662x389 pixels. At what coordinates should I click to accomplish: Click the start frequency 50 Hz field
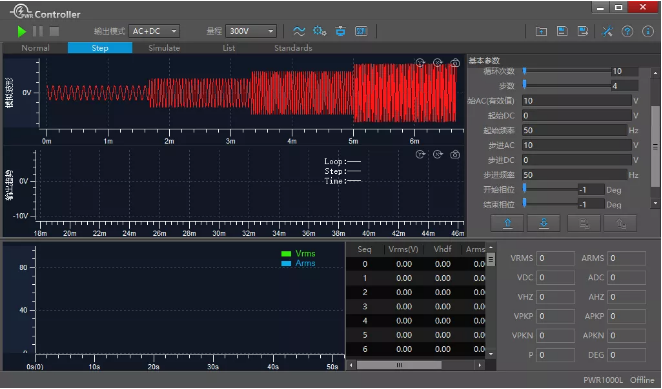pos(575,130)
